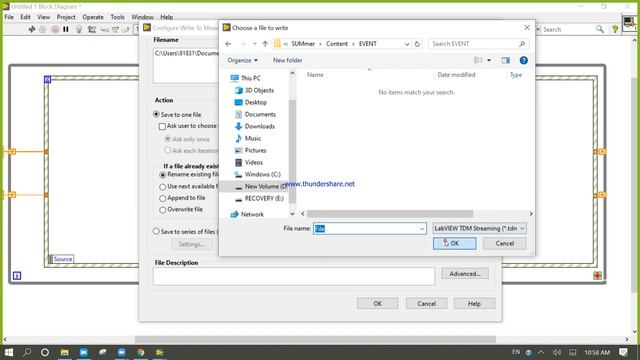Refresh the EVENT folder listing
Screen dimensions: 640x360
coord(417,44)
